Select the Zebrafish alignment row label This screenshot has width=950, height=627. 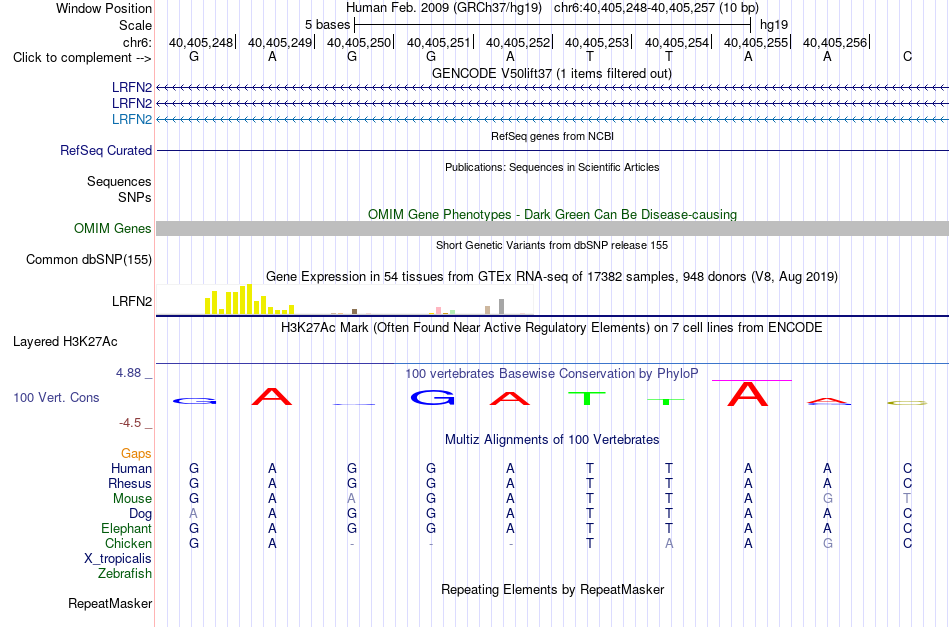[125, 573]
